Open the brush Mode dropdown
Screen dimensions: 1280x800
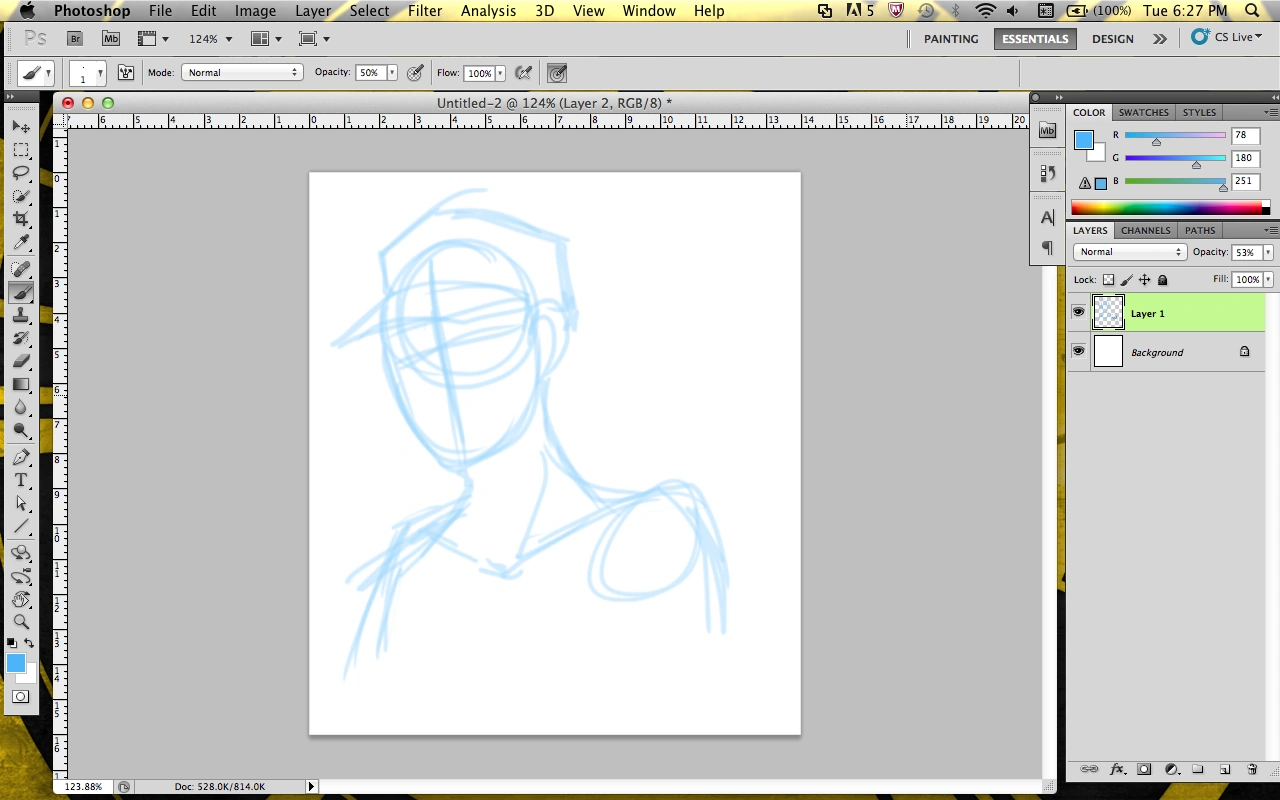tap(242, 73)
